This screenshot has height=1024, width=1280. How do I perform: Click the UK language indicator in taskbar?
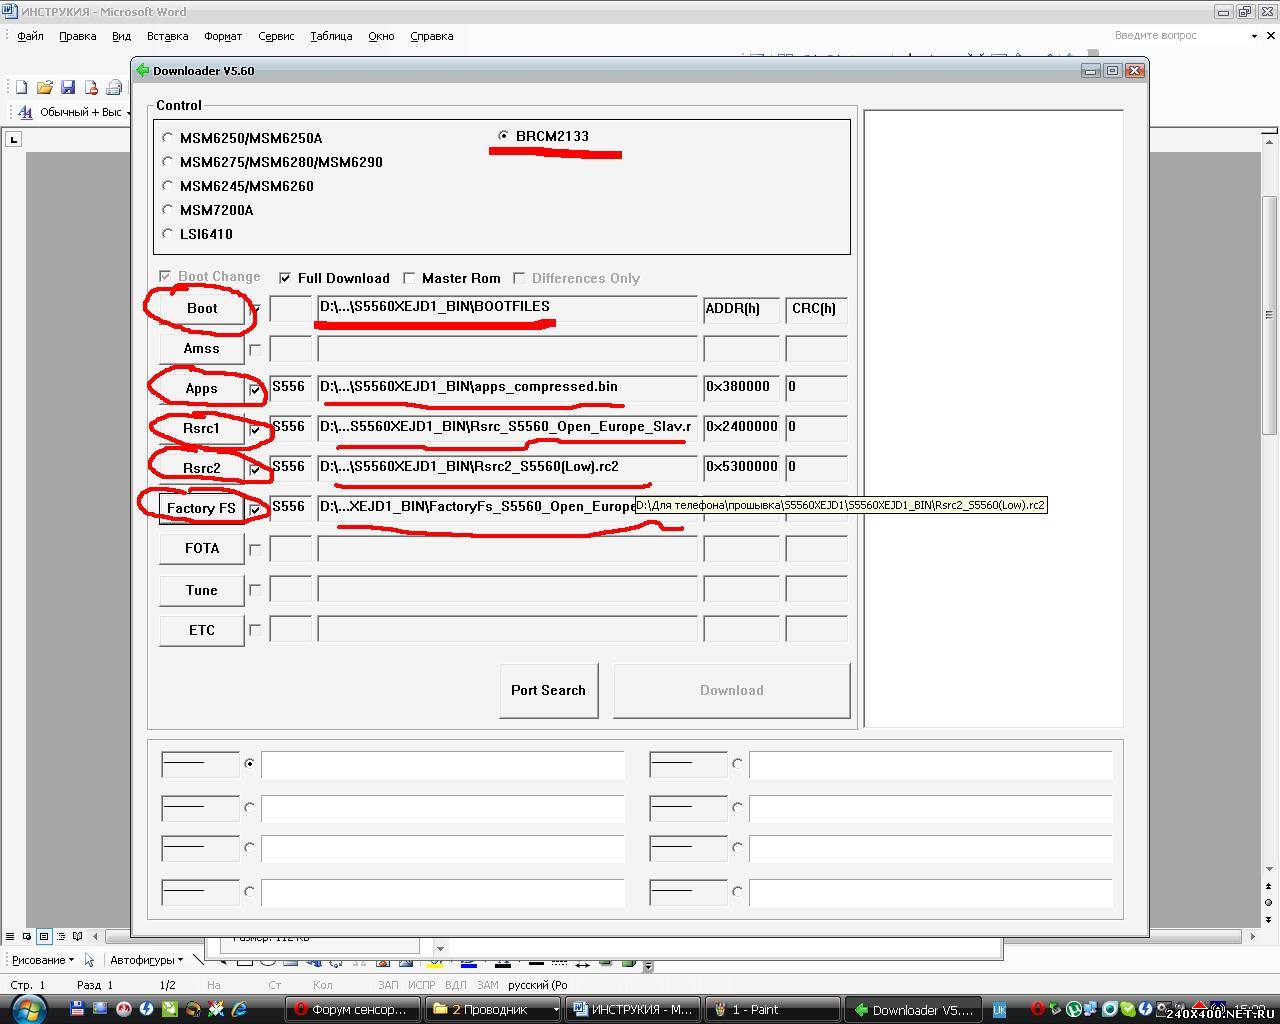pos(999,1010)
